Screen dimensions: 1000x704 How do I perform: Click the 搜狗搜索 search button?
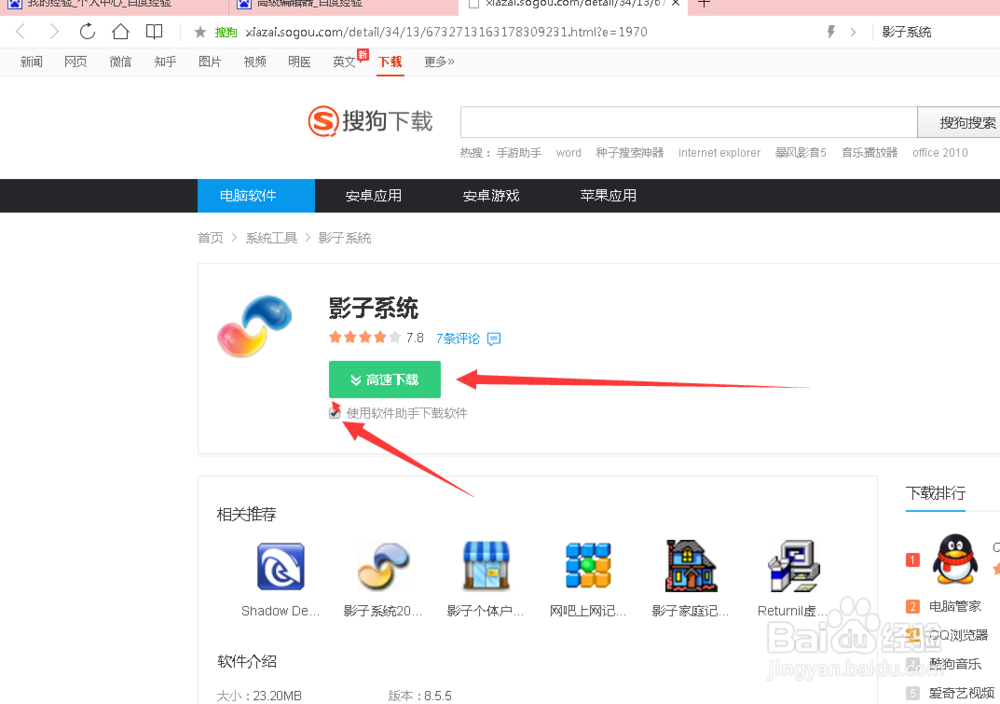click(959, 122)
